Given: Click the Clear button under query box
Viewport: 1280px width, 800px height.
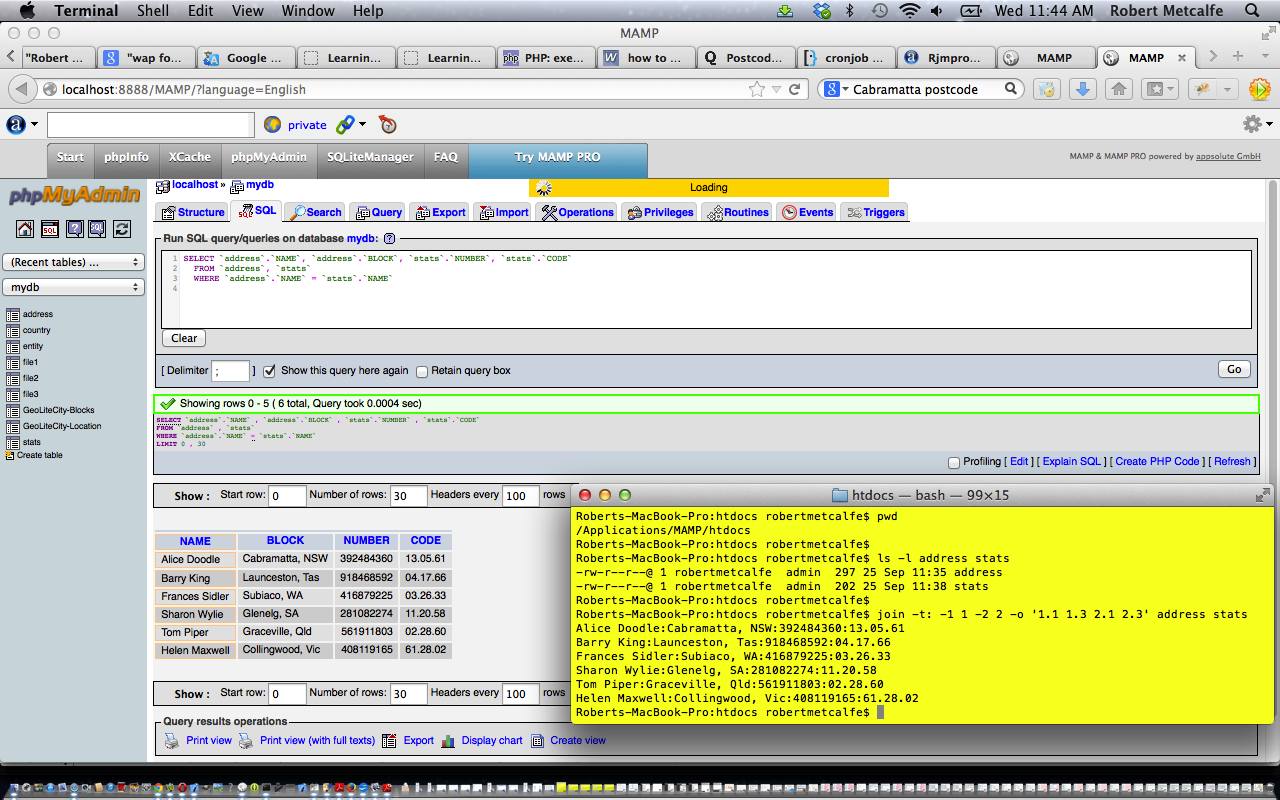Looking at the screenshot, I should (x=184, y=338).
